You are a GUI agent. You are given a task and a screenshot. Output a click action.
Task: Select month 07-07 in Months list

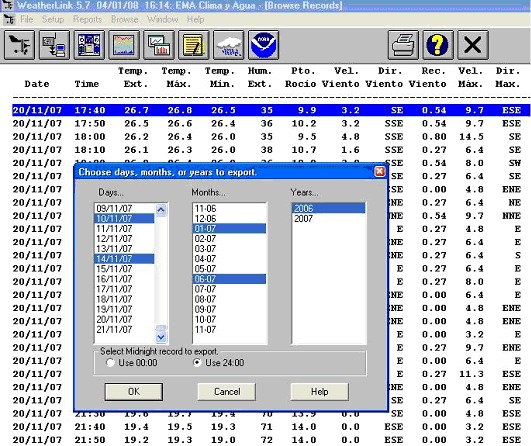230,289
